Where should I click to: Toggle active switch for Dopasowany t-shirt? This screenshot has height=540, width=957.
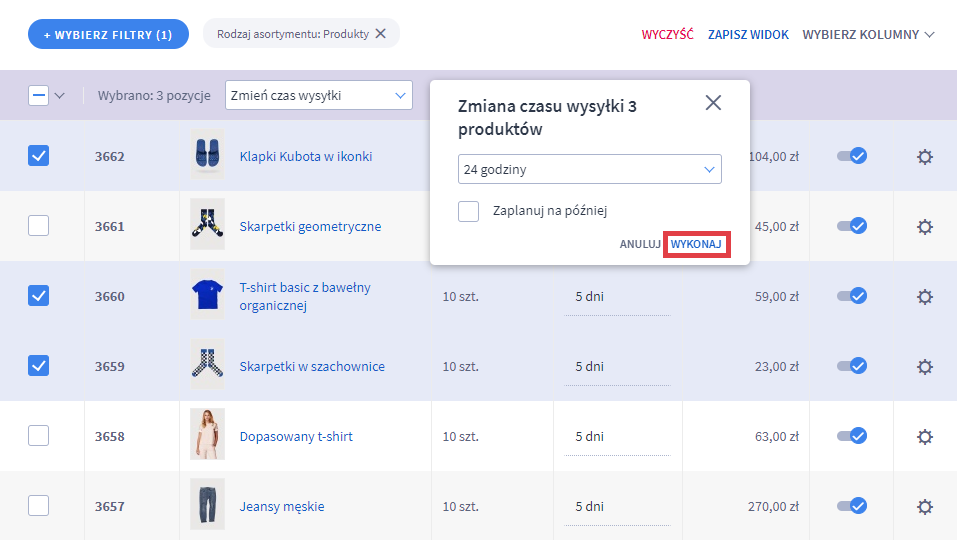[x=851, y=436]
